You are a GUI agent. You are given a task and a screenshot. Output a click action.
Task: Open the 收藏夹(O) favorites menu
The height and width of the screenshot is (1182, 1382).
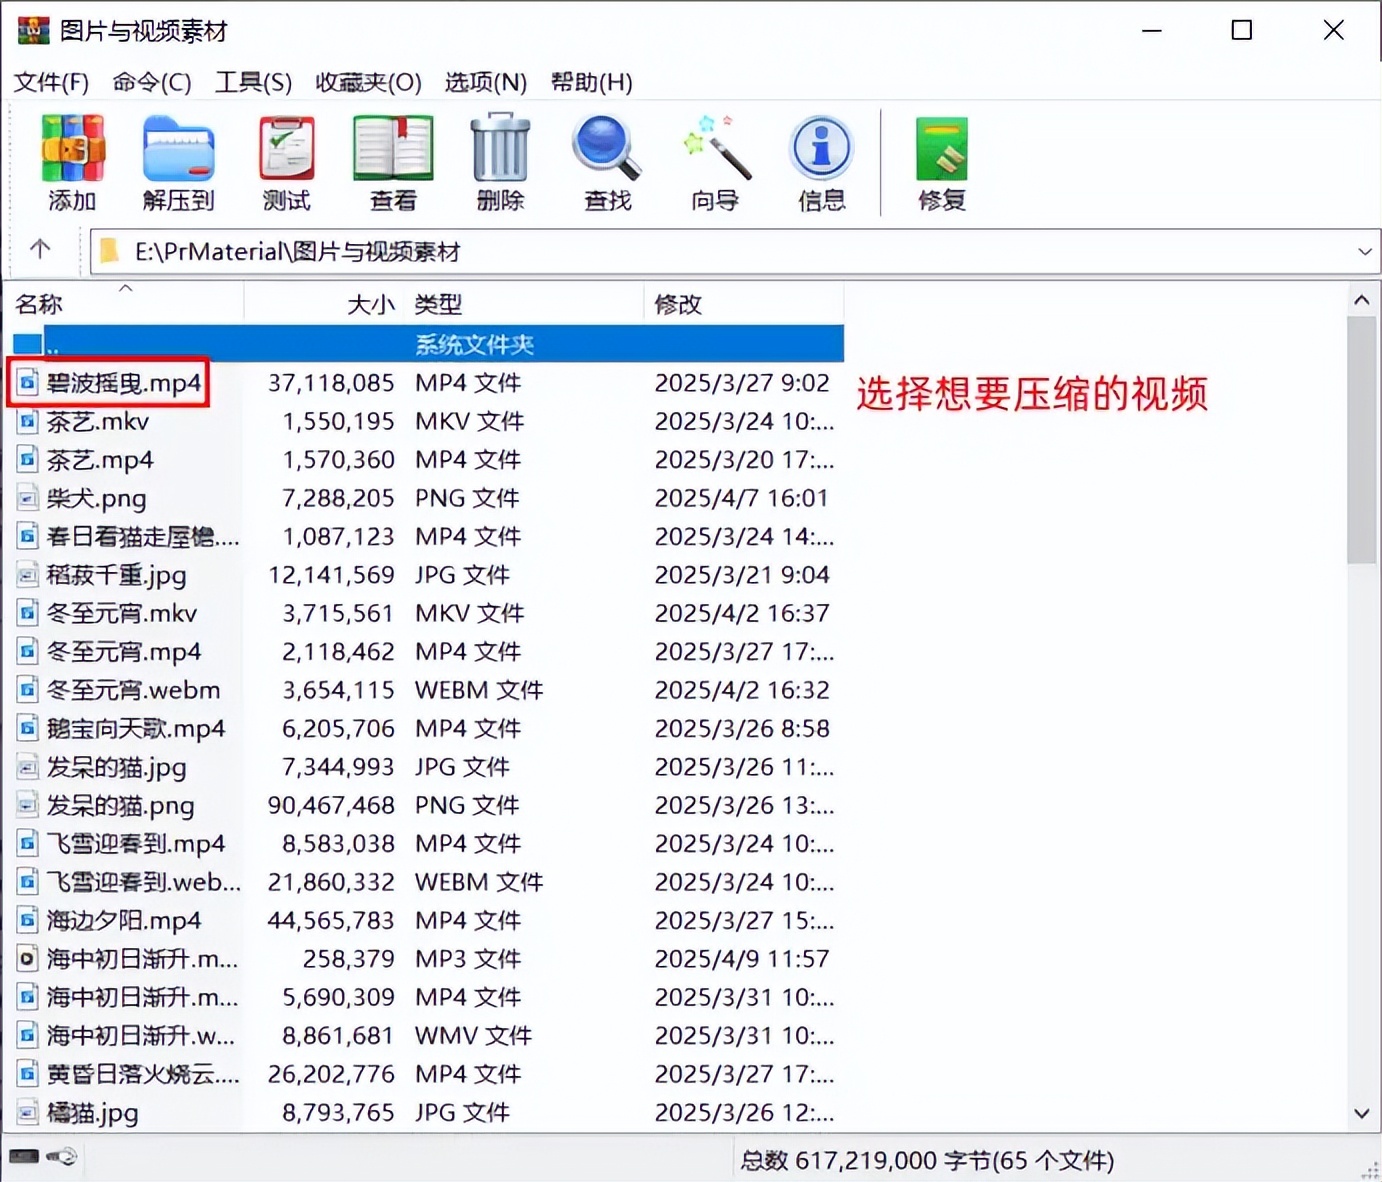[x=368, y=82]
